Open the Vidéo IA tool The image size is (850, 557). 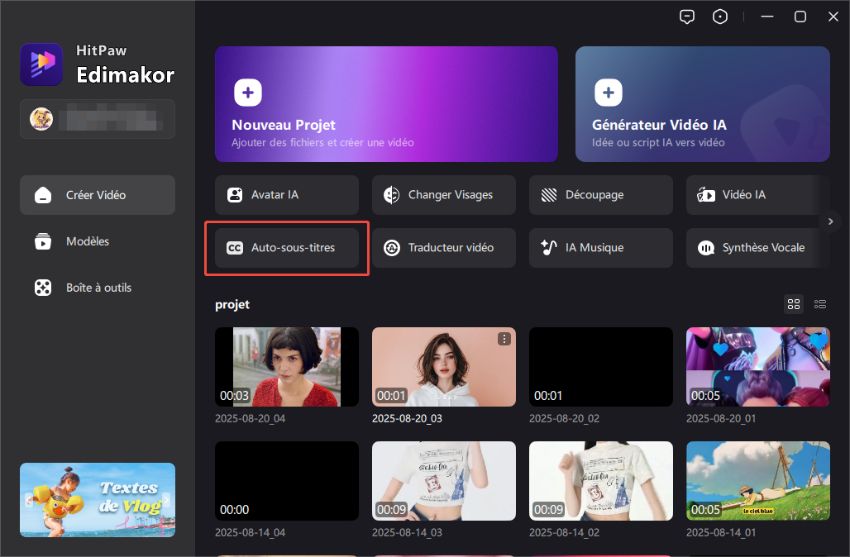coord(757,195)
